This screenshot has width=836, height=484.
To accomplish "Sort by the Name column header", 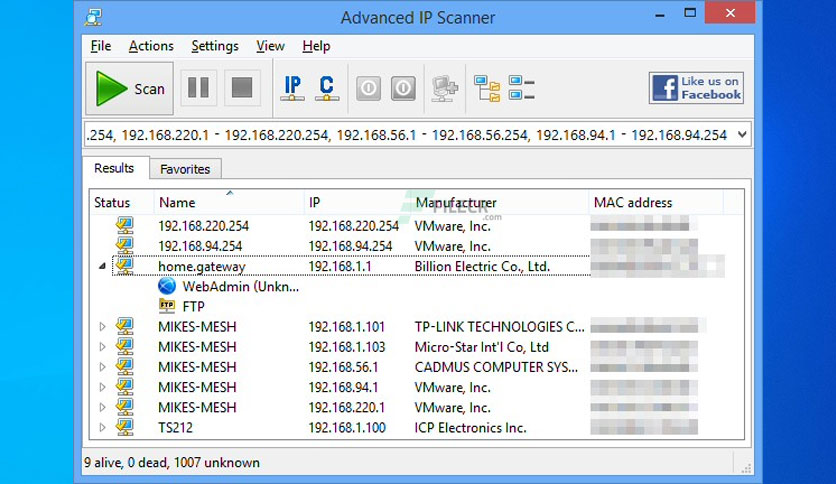I will [x=229, y=203].
